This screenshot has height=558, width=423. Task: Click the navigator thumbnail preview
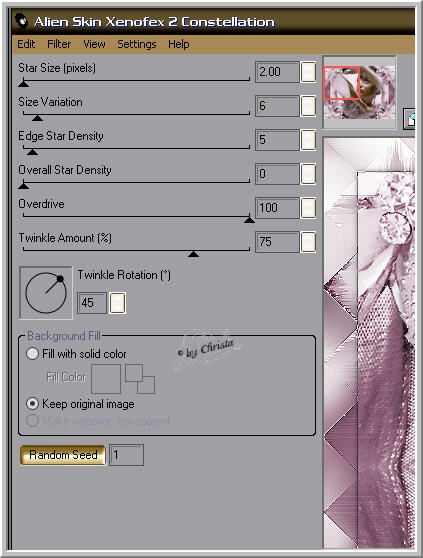359,92
